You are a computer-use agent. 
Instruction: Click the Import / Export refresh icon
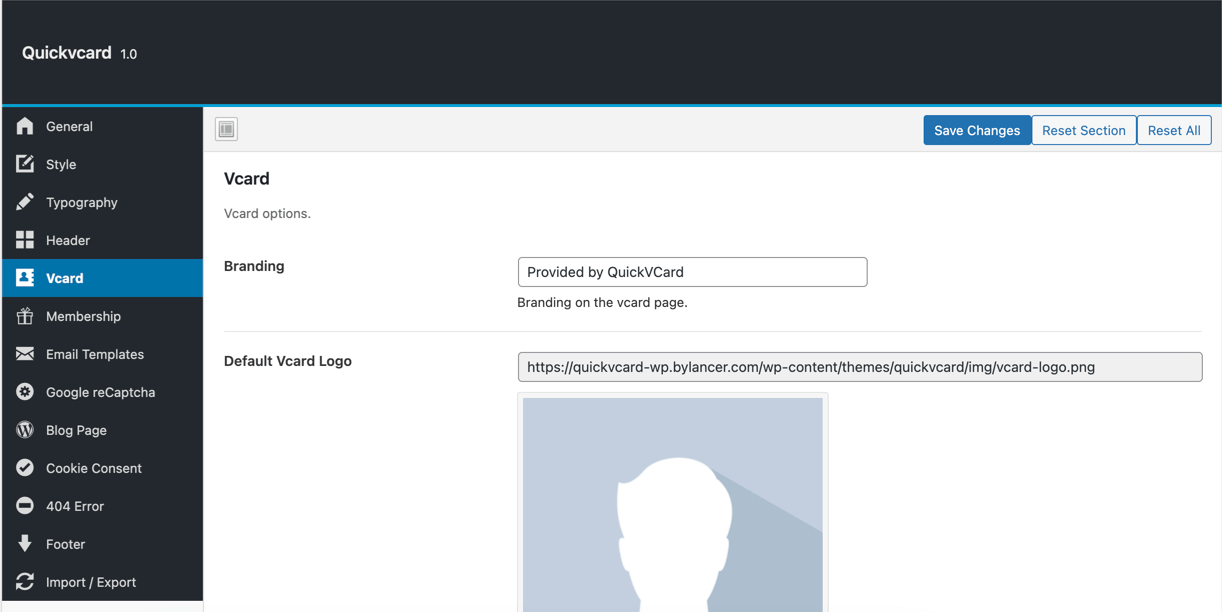tap(25, 582)
